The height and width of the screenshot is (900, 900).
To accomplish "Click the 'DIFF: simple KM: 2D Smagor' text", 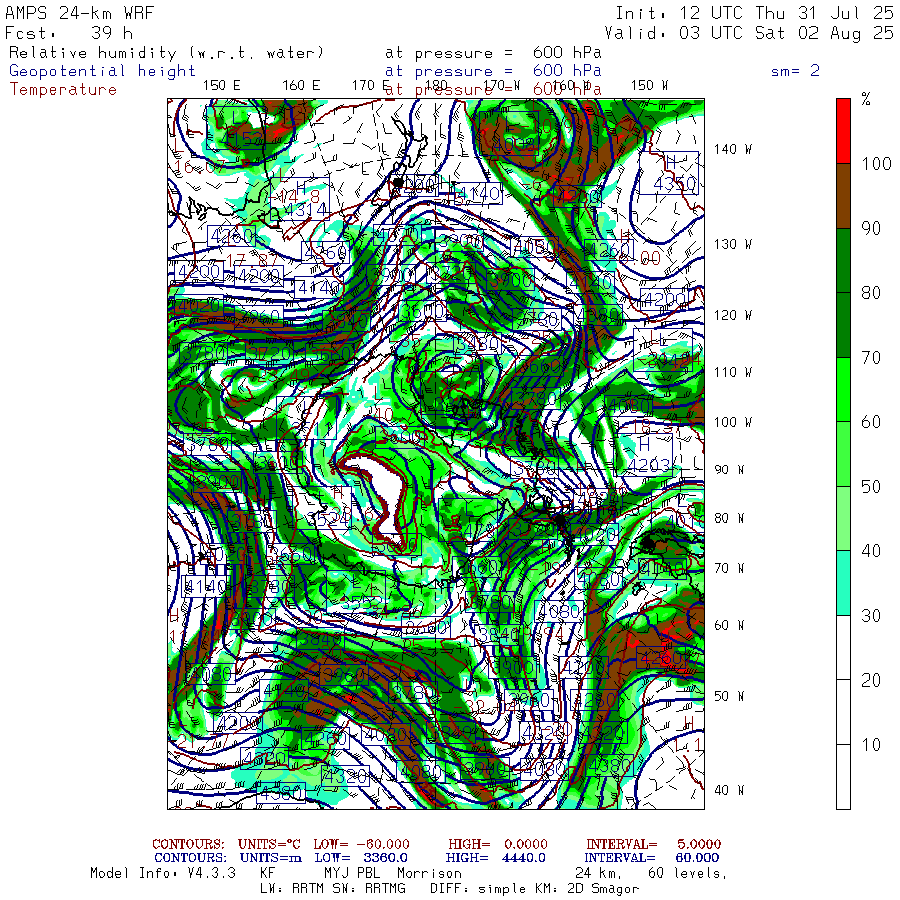I will click(534, 889).
